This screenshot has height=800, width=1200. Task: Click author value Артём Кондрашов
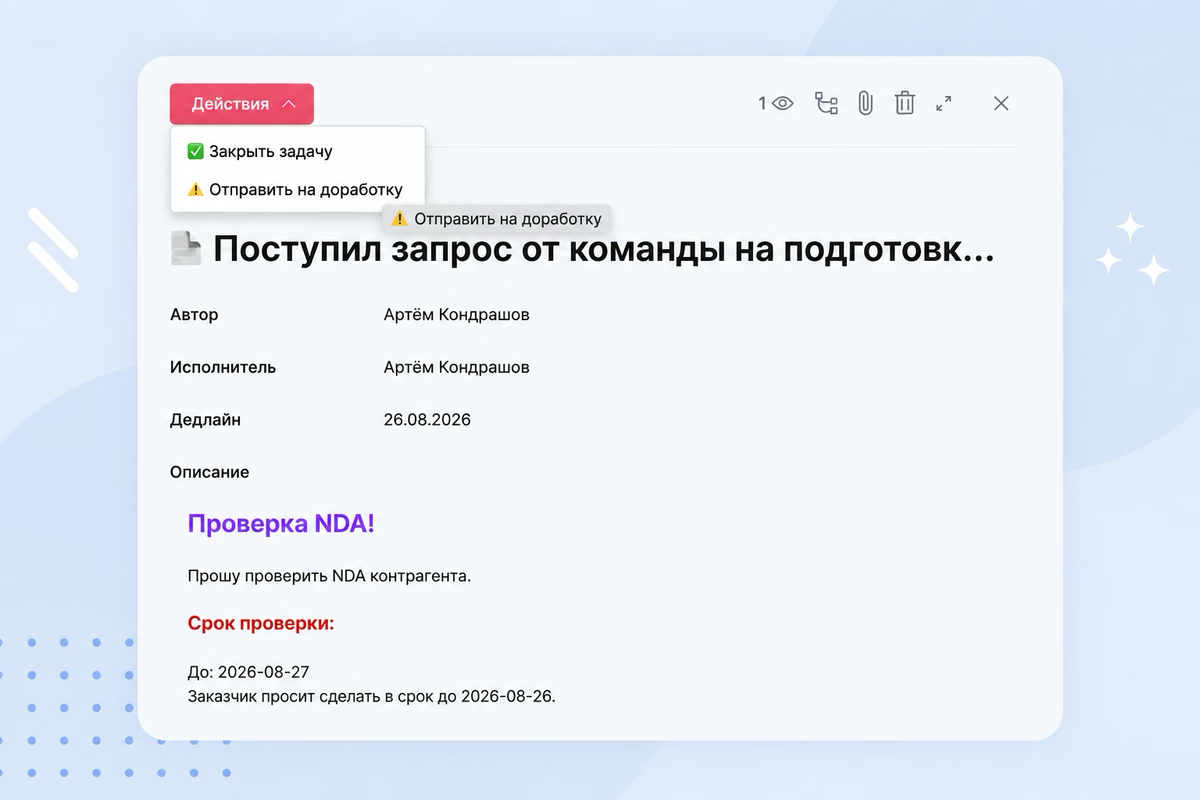click(456, 315)
